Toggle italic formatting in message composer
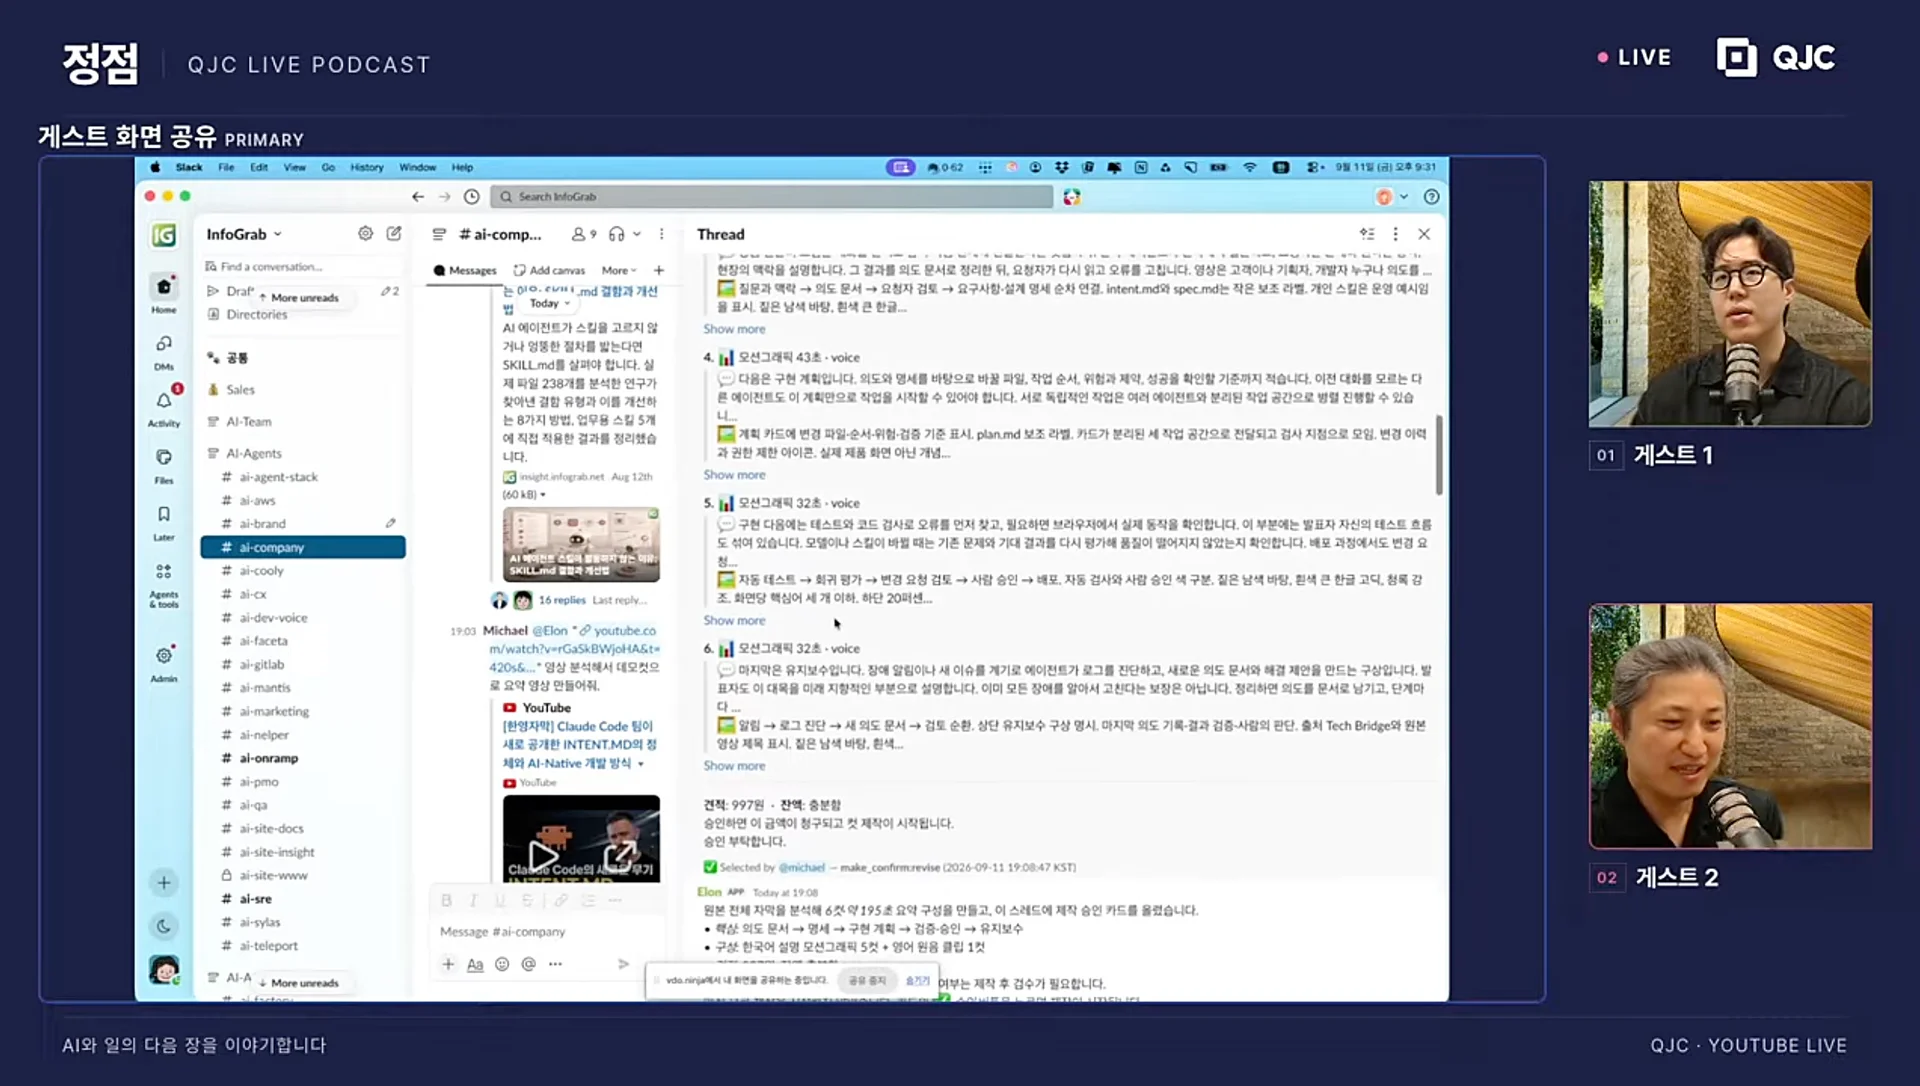Image resolution: width=1920 pixels, height=1086 pixels. [473, 901]
